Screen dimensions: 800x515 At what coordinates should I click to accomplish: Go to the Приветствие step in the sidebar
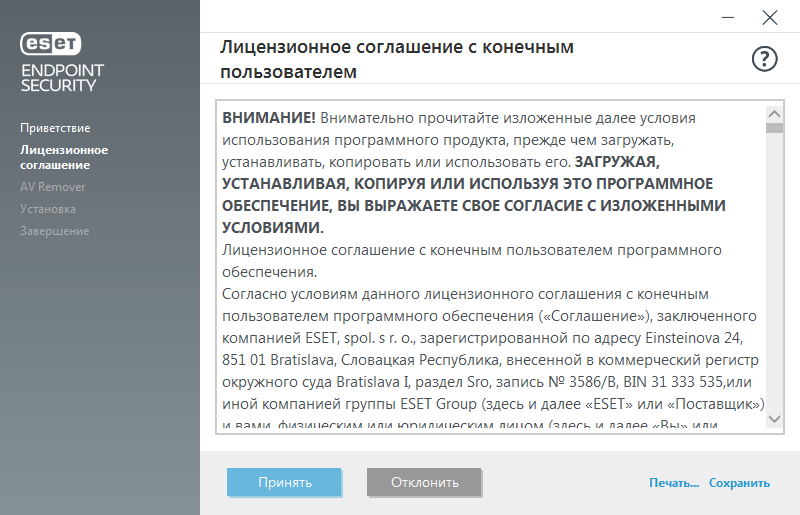click(x=55, y=128)
